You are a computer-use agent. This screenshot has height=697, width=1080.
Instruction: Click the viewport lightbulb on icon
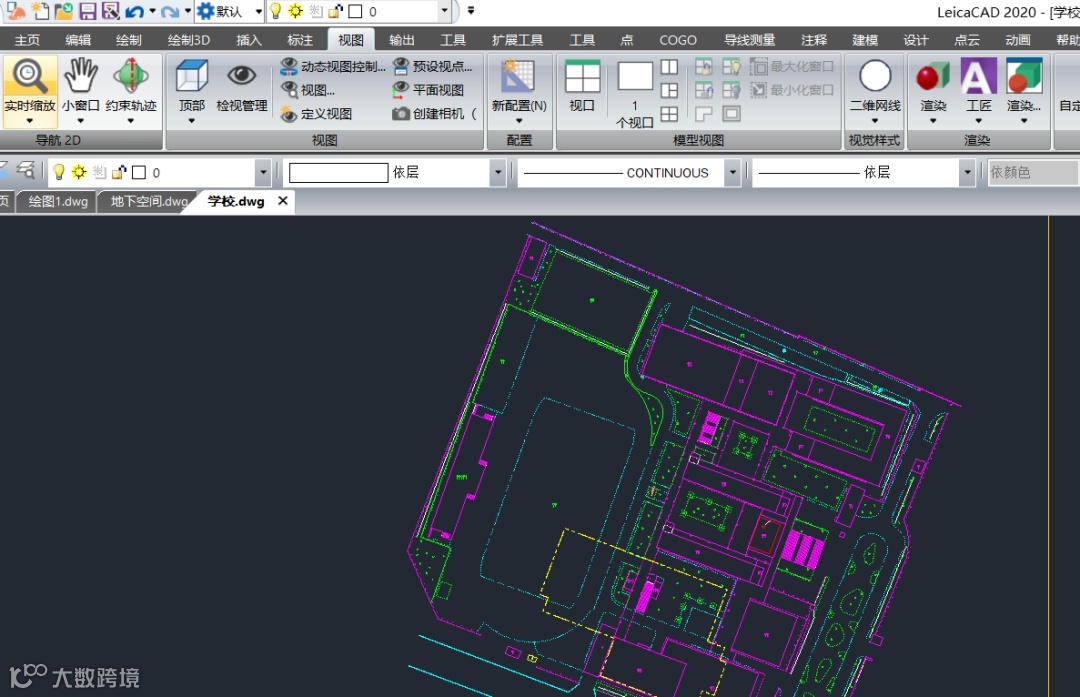click(731, 67)
